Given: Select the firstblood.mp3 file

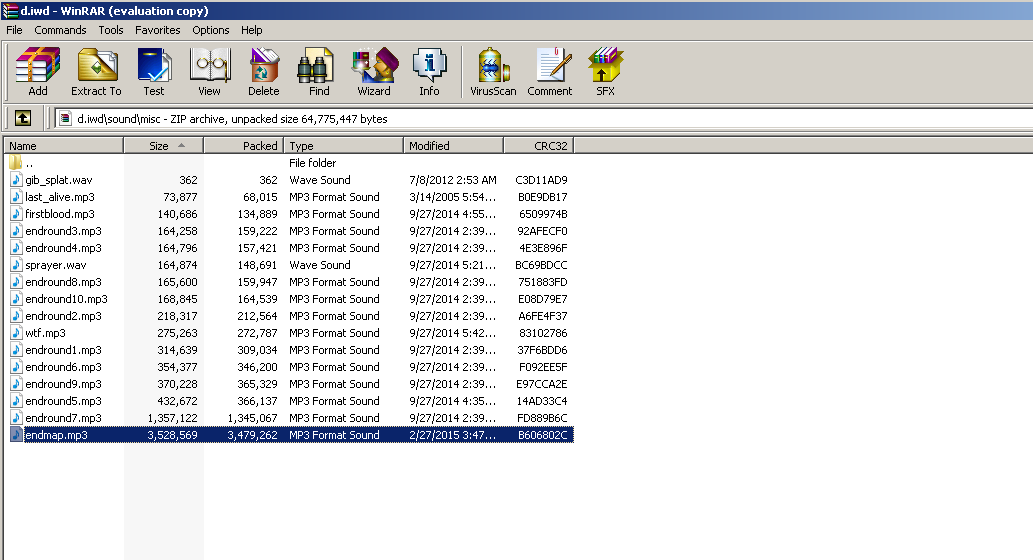Looking at the screenshot, I should click(60, 214).
